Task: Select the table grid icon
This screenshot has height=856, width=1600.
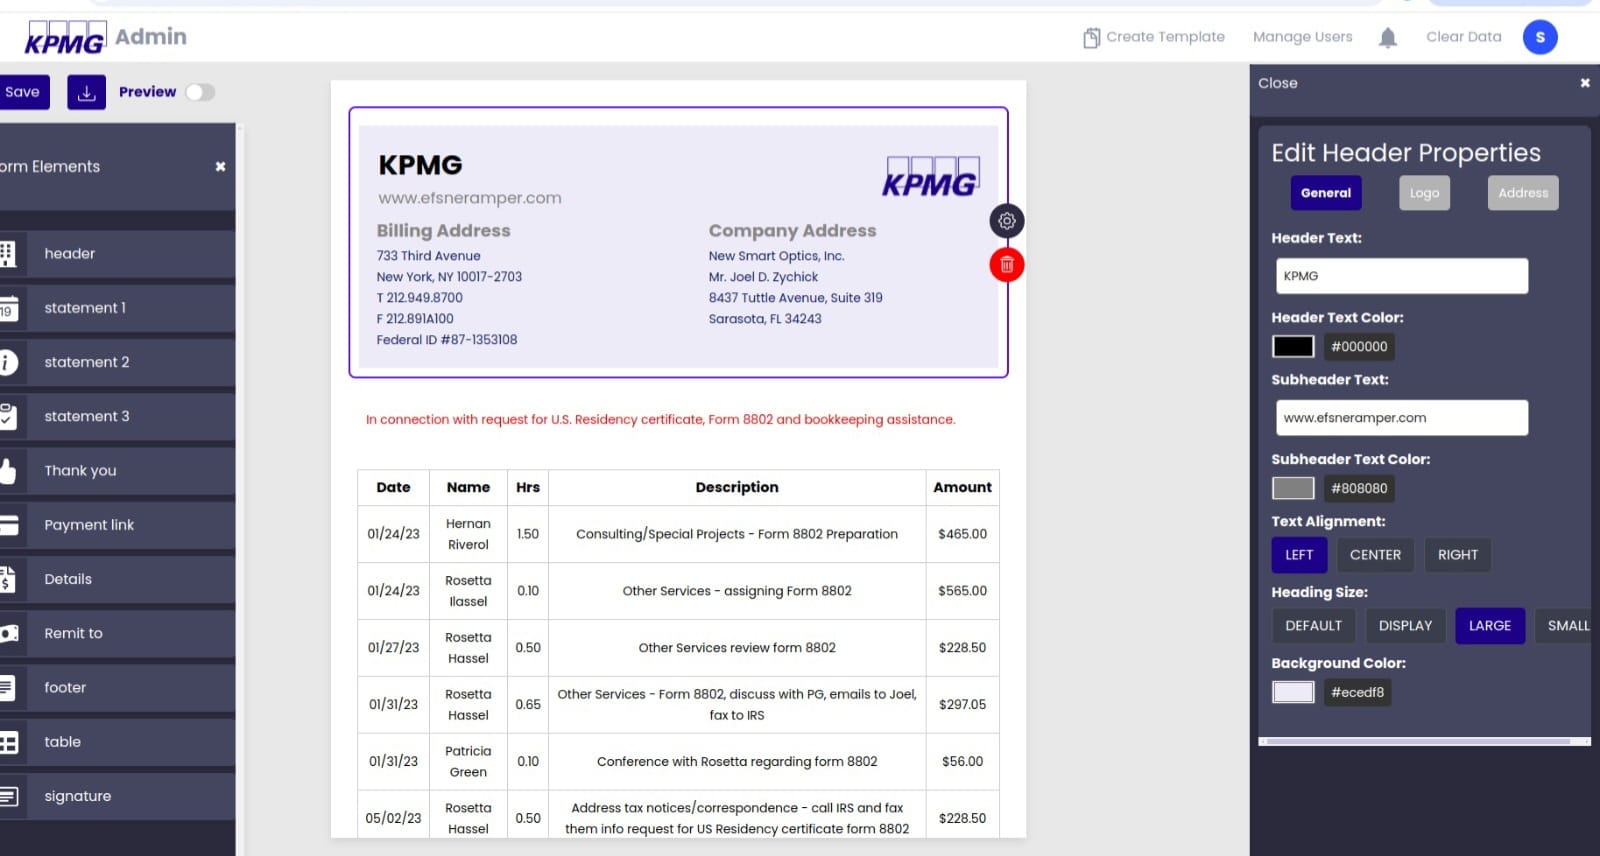Action: 9,742
